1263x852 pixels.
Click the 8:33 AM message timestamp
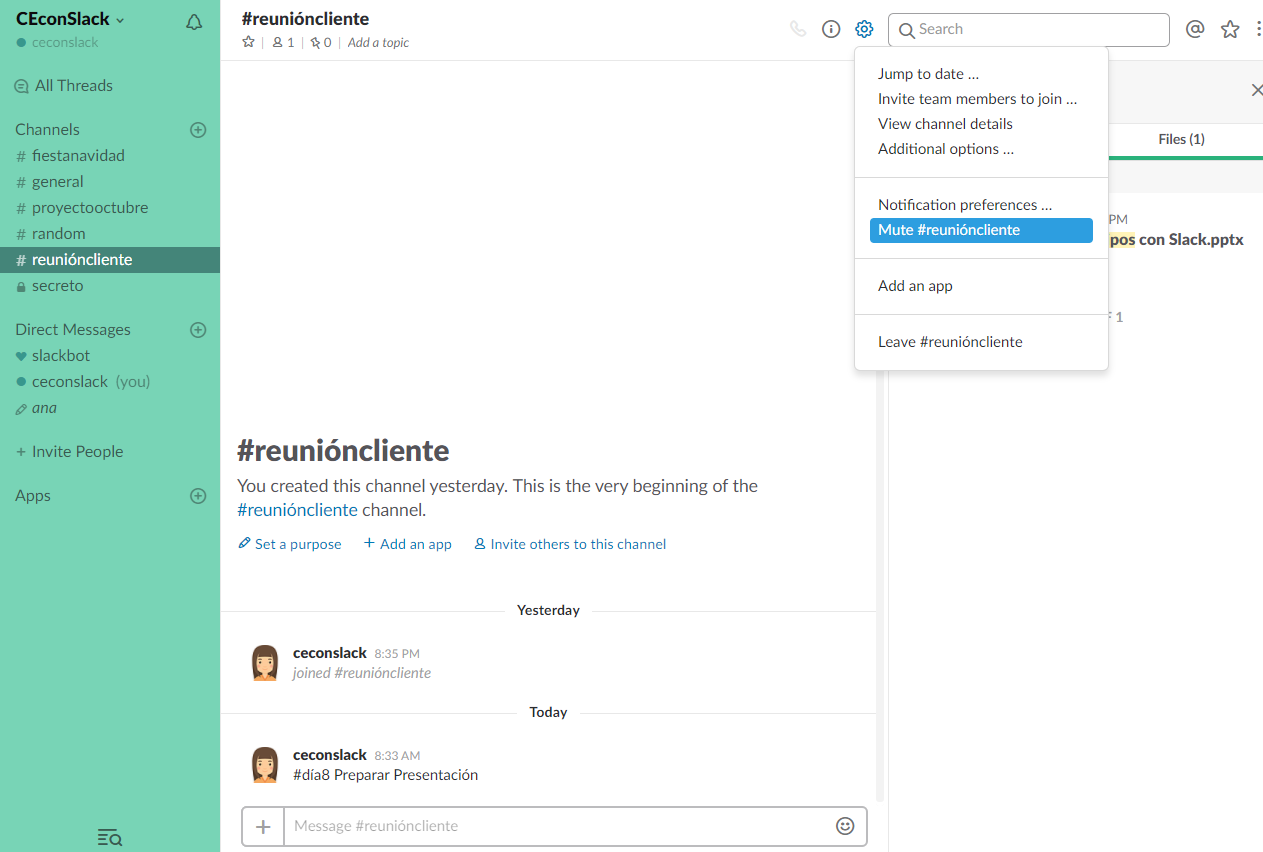[397, 756]
